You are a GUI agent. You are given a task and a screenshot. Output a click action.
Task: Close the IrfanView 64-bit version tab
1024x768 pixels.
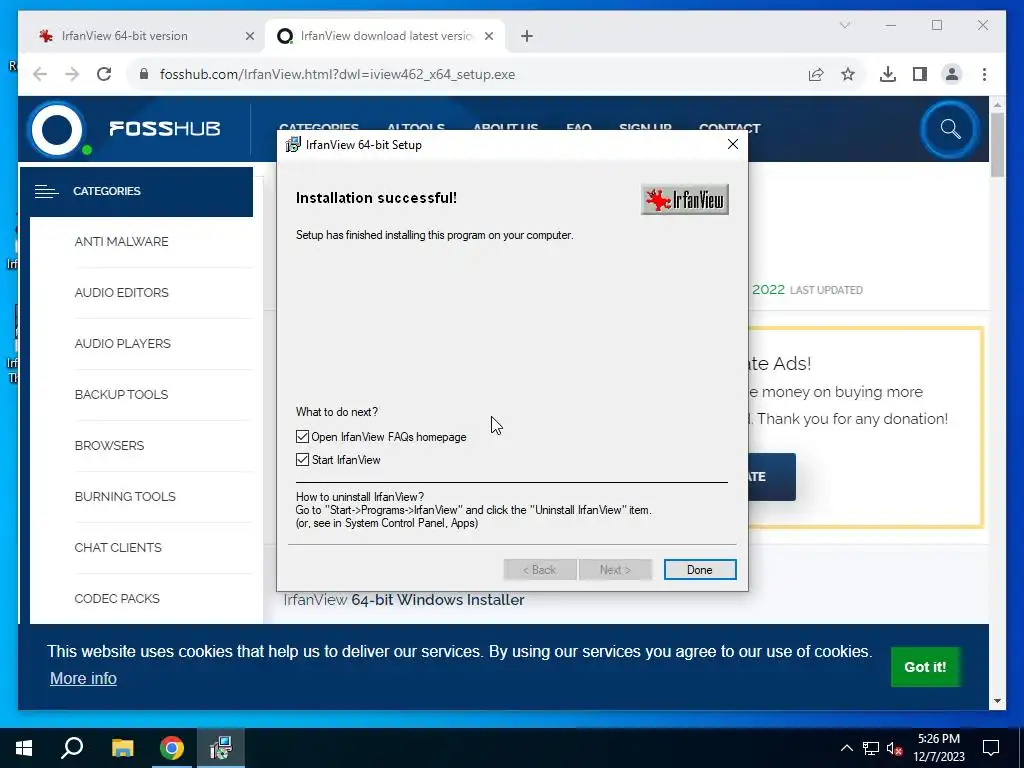[x=249, y=37]
